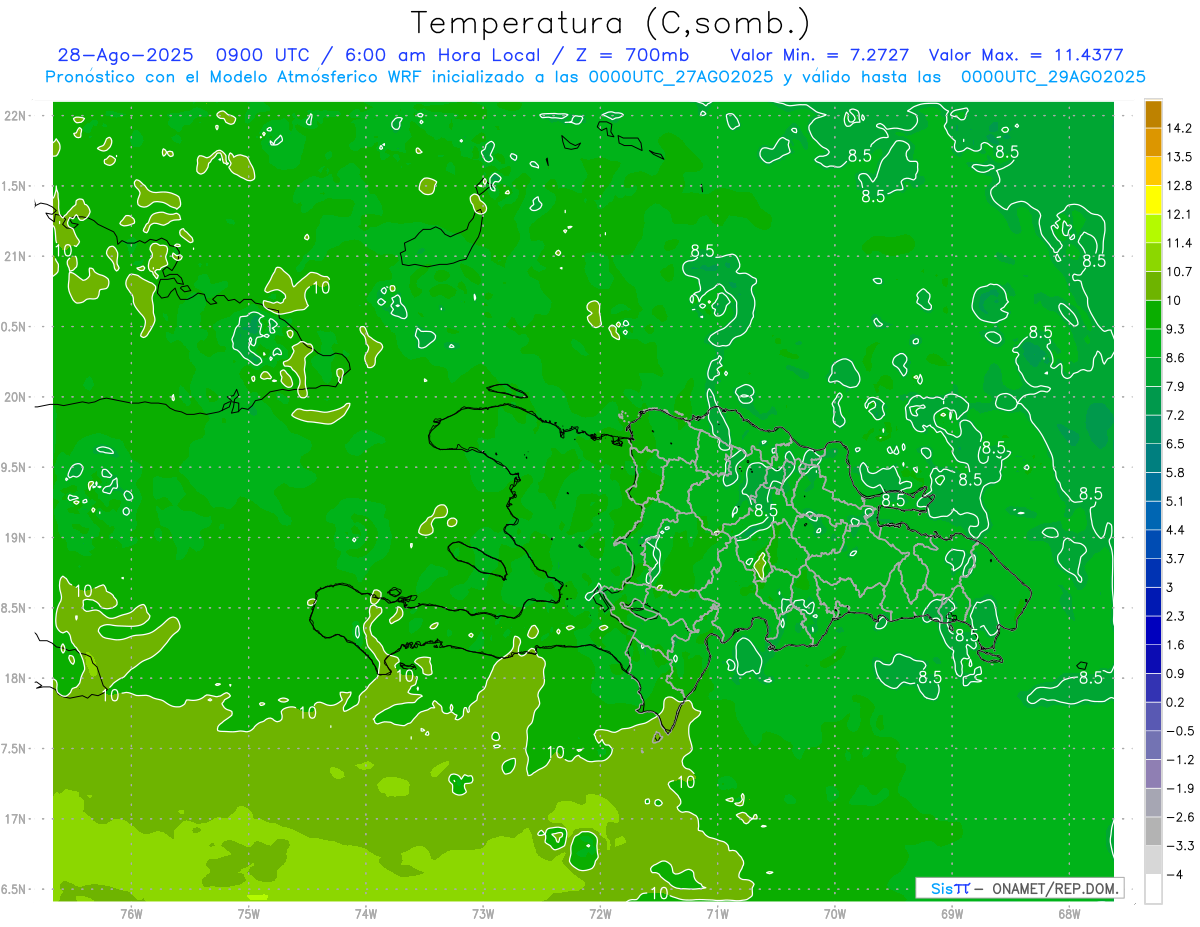
Task: Click the '12.8' colorbar label
Action: tap(1179, 185)
